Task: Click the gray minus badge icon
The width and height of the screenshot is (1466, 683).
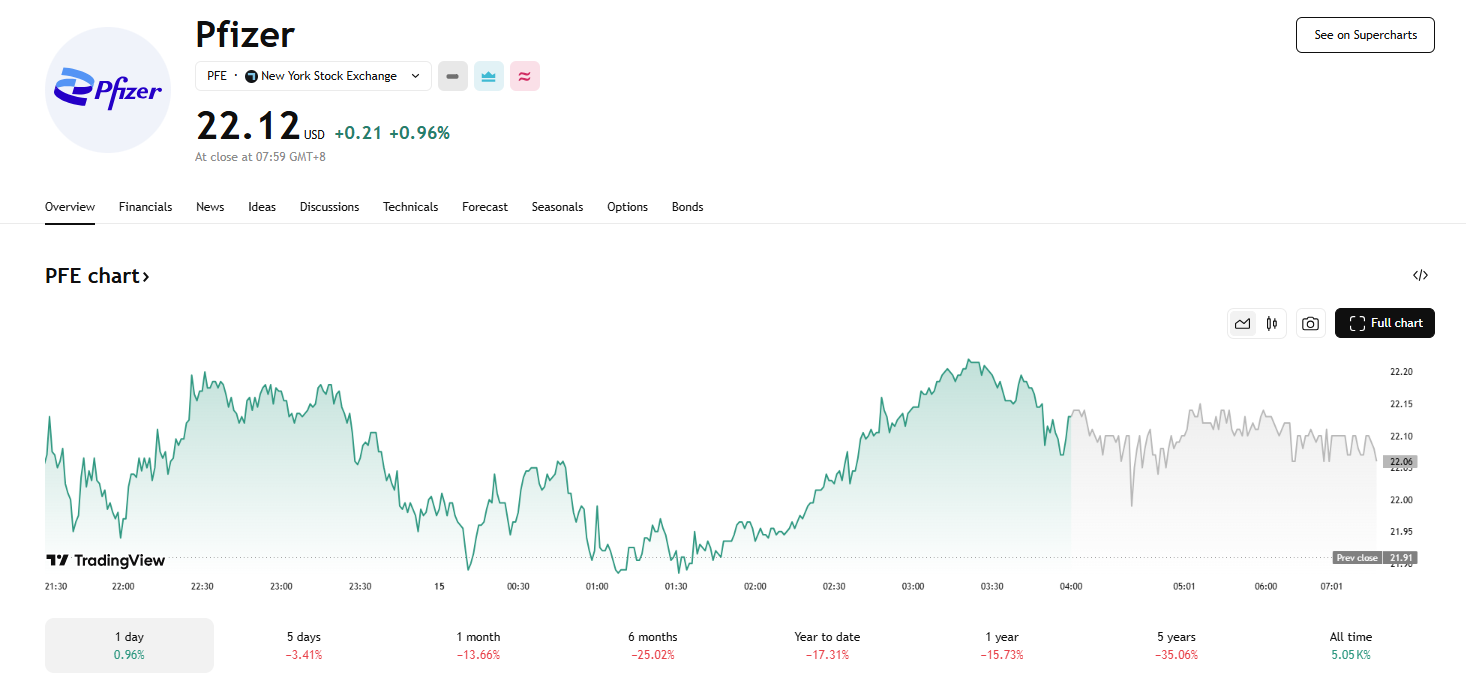Action: tap(453, 76)
